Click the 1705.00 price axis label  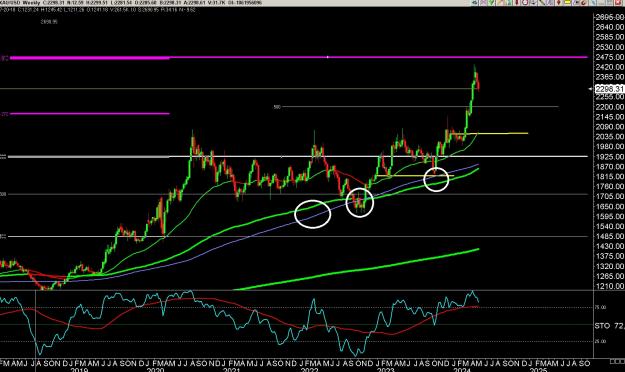tap(609, 197)
